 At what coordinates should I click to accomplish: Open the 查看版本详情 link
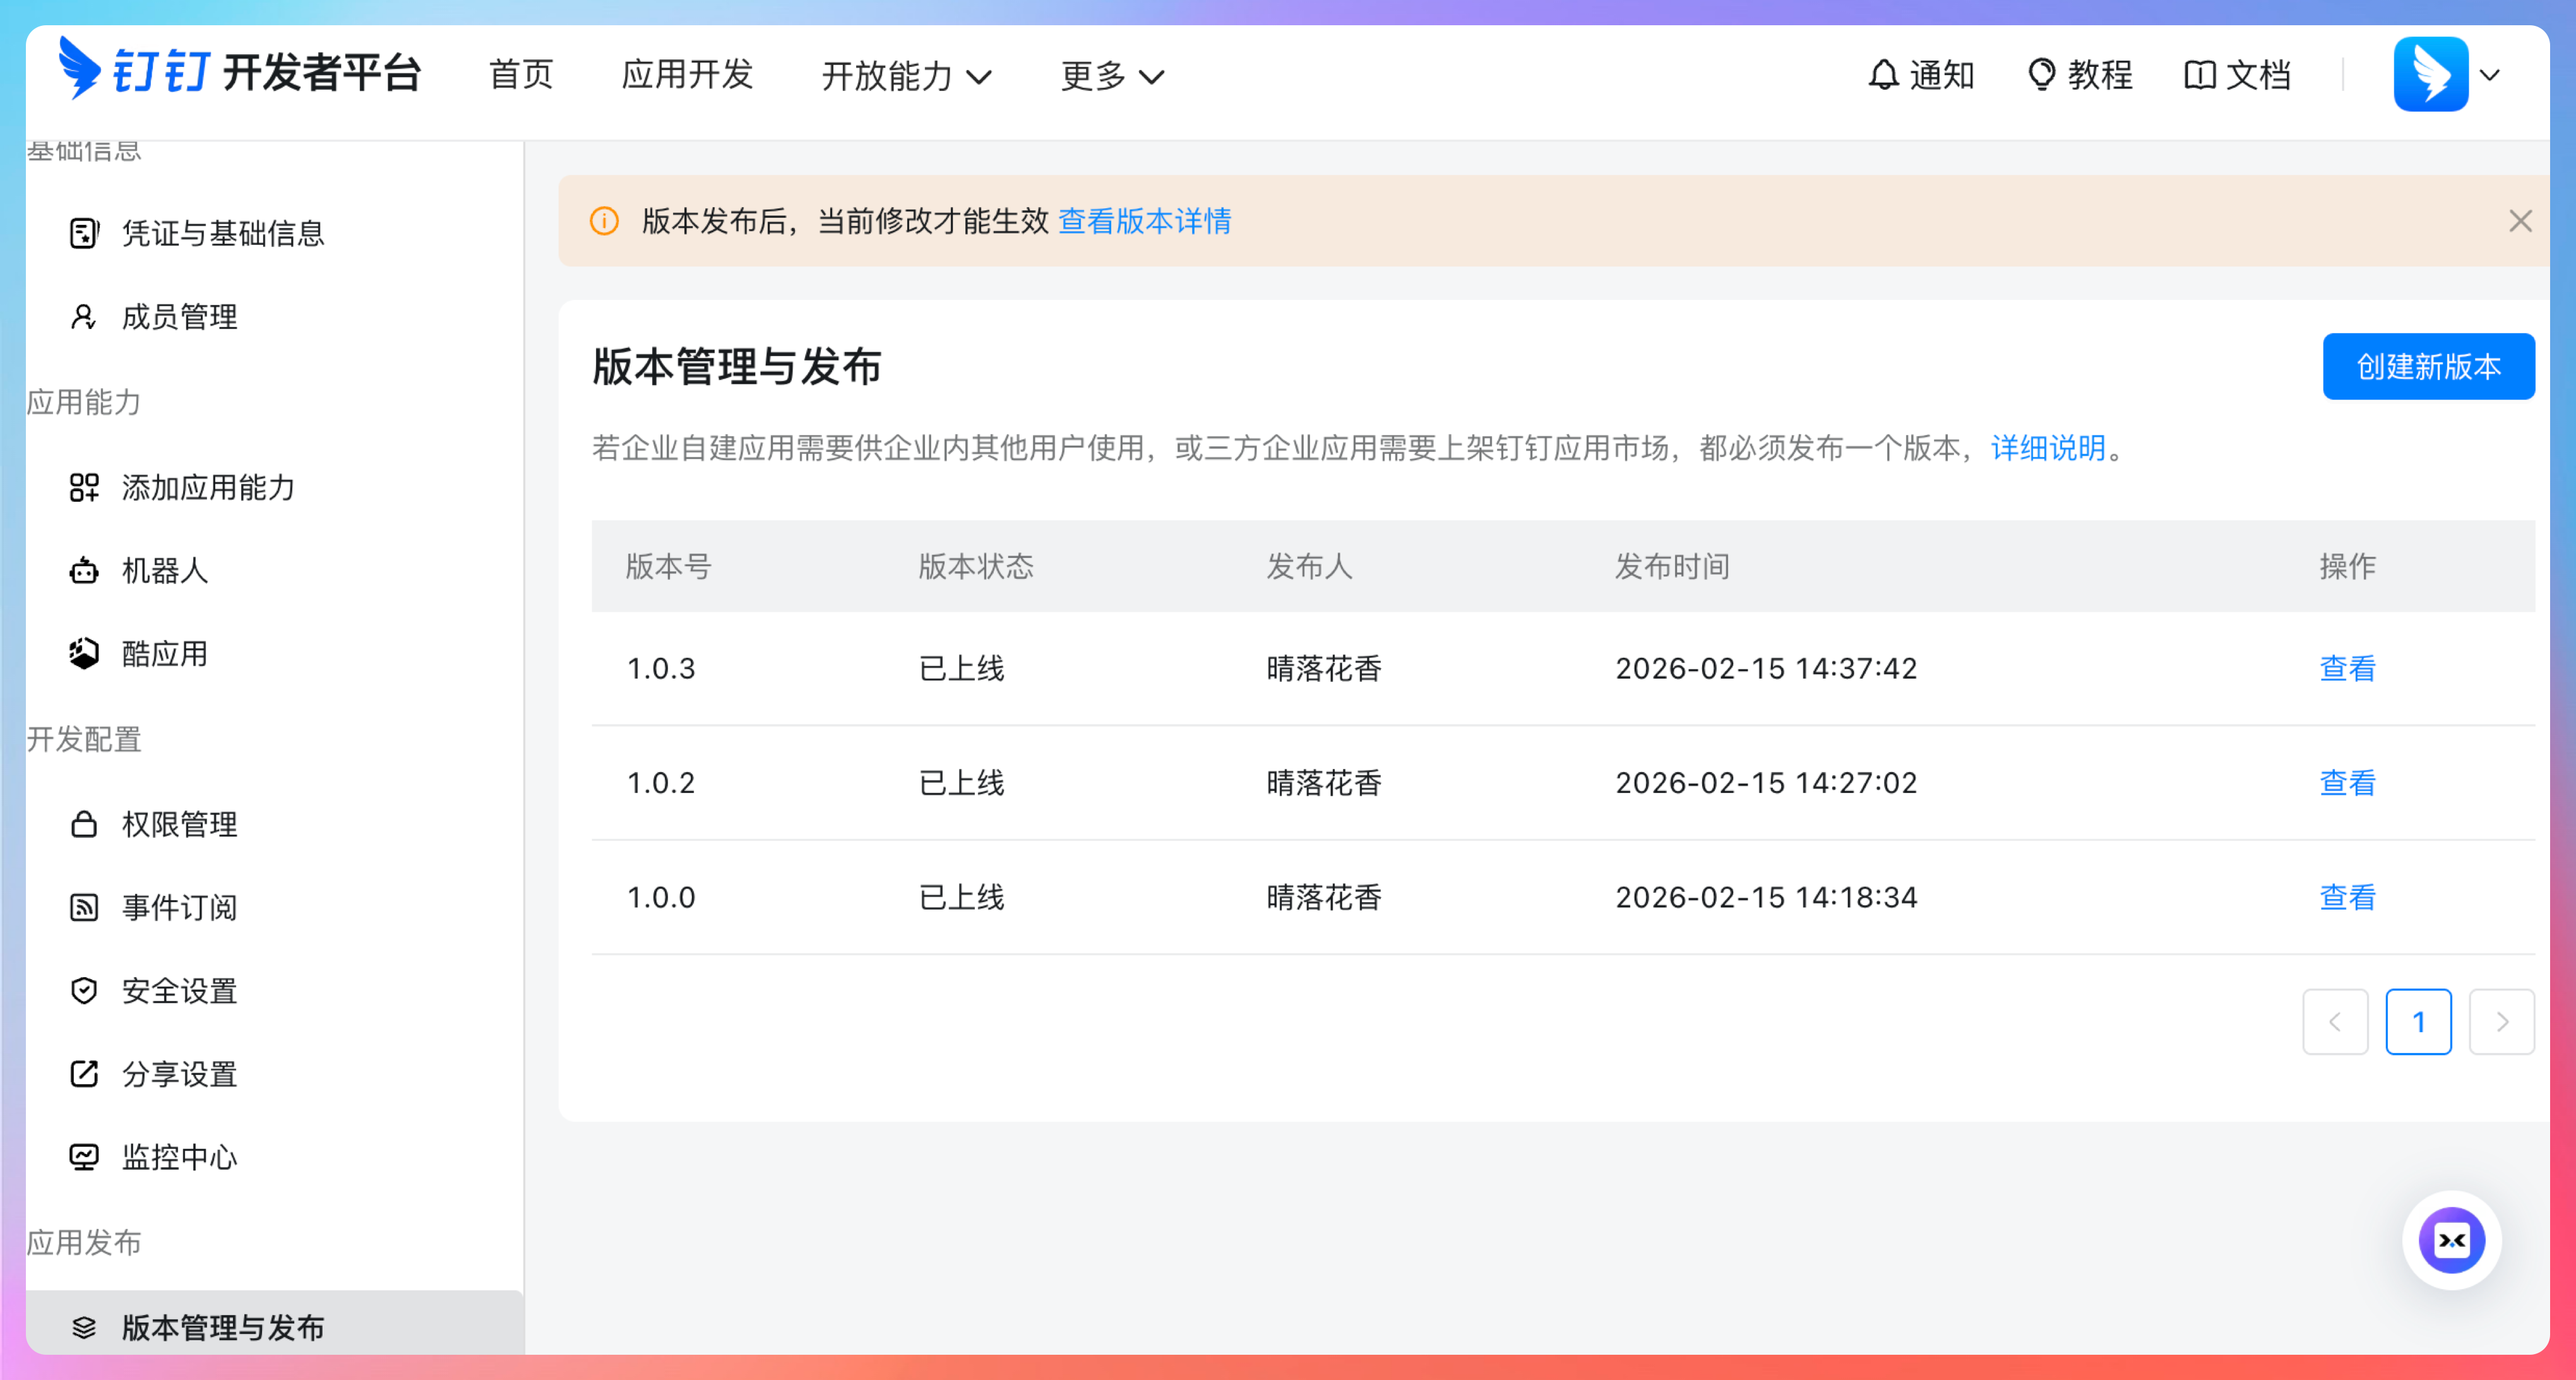(x=1144, y=221)
